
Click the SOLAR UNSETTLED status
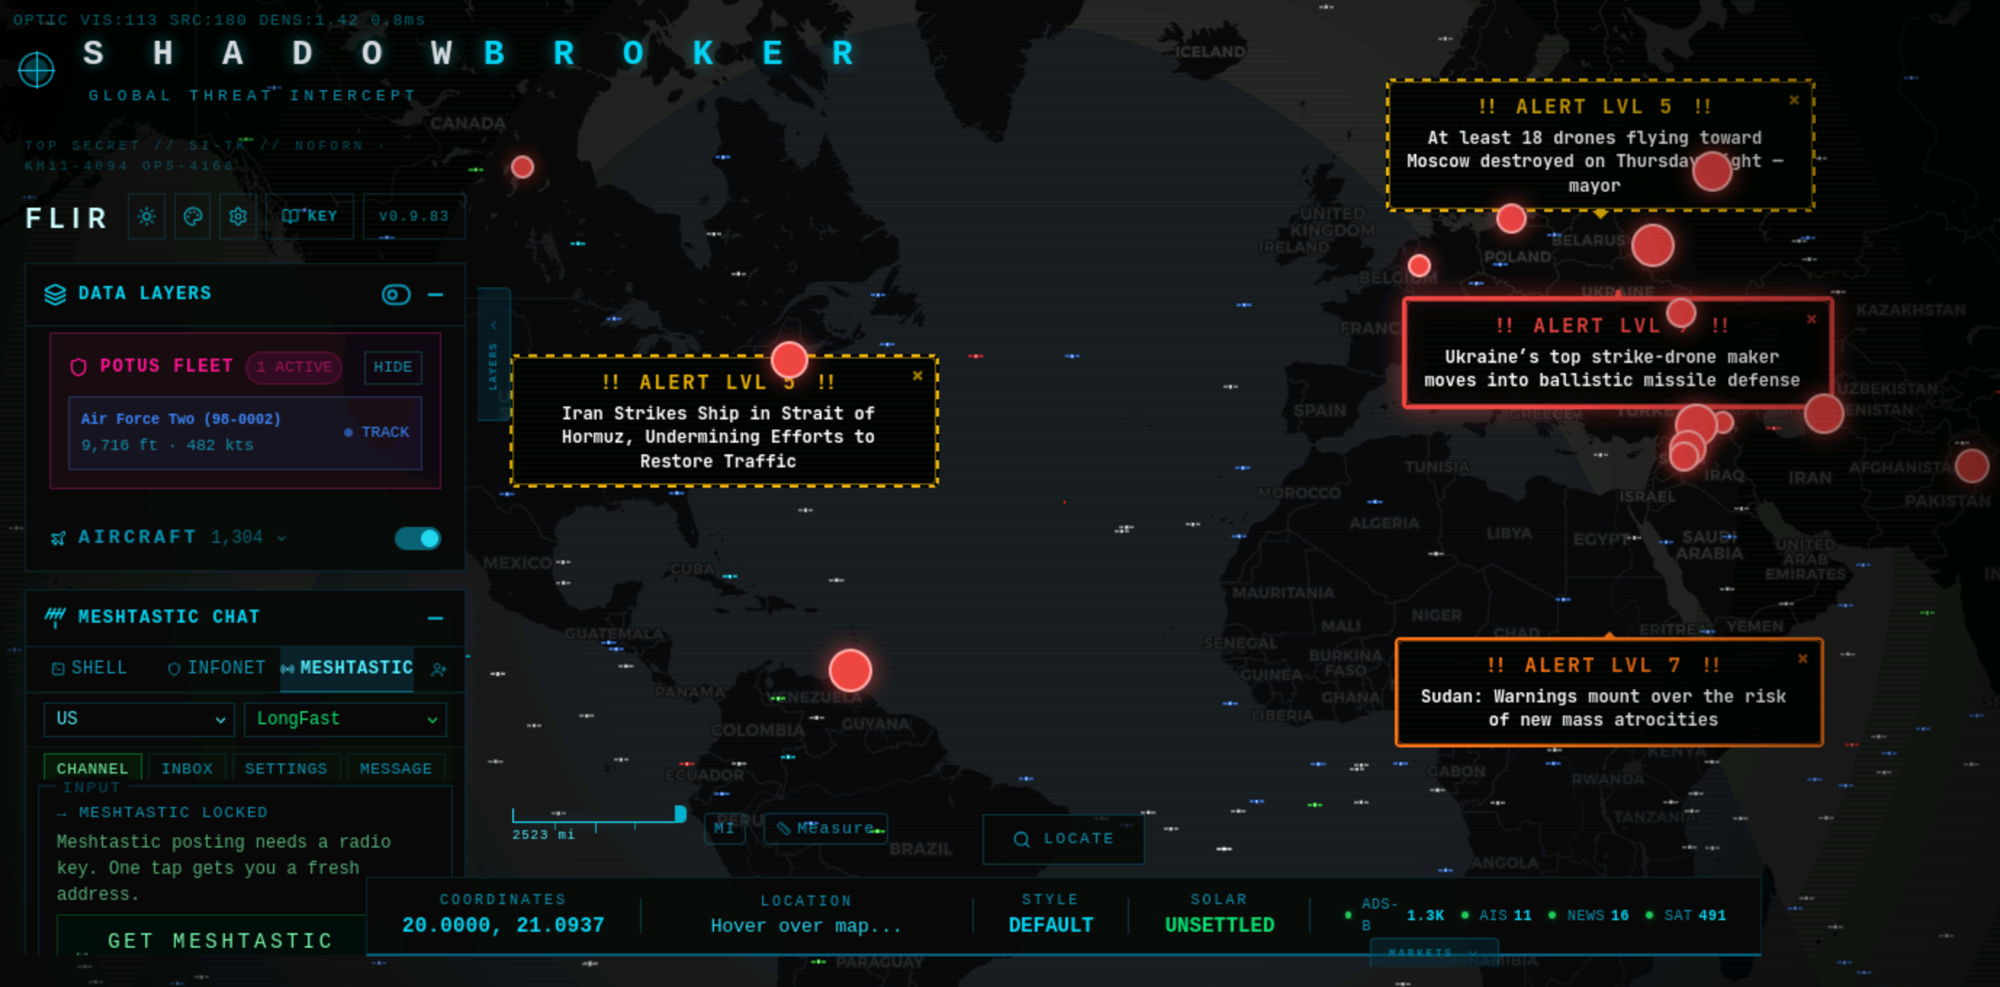pyautogui.click(x=1219, y=925)
